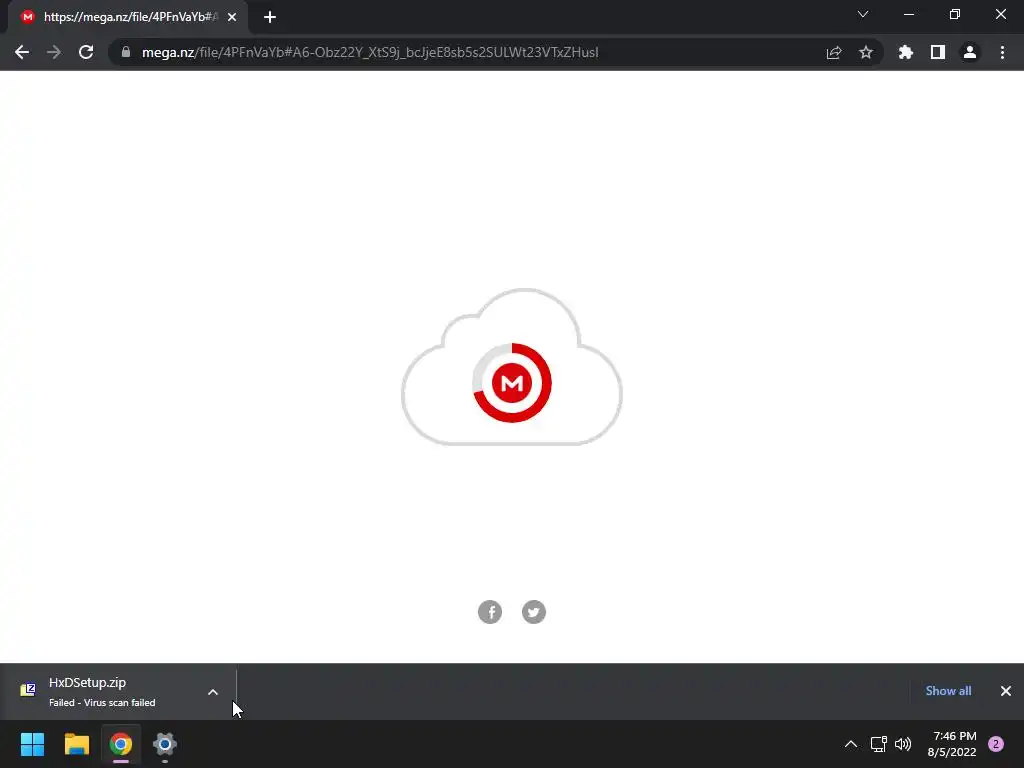Click the mega.nz address bar URL
This screenshot has width=1024, height=768.
[x=370, y=52]
